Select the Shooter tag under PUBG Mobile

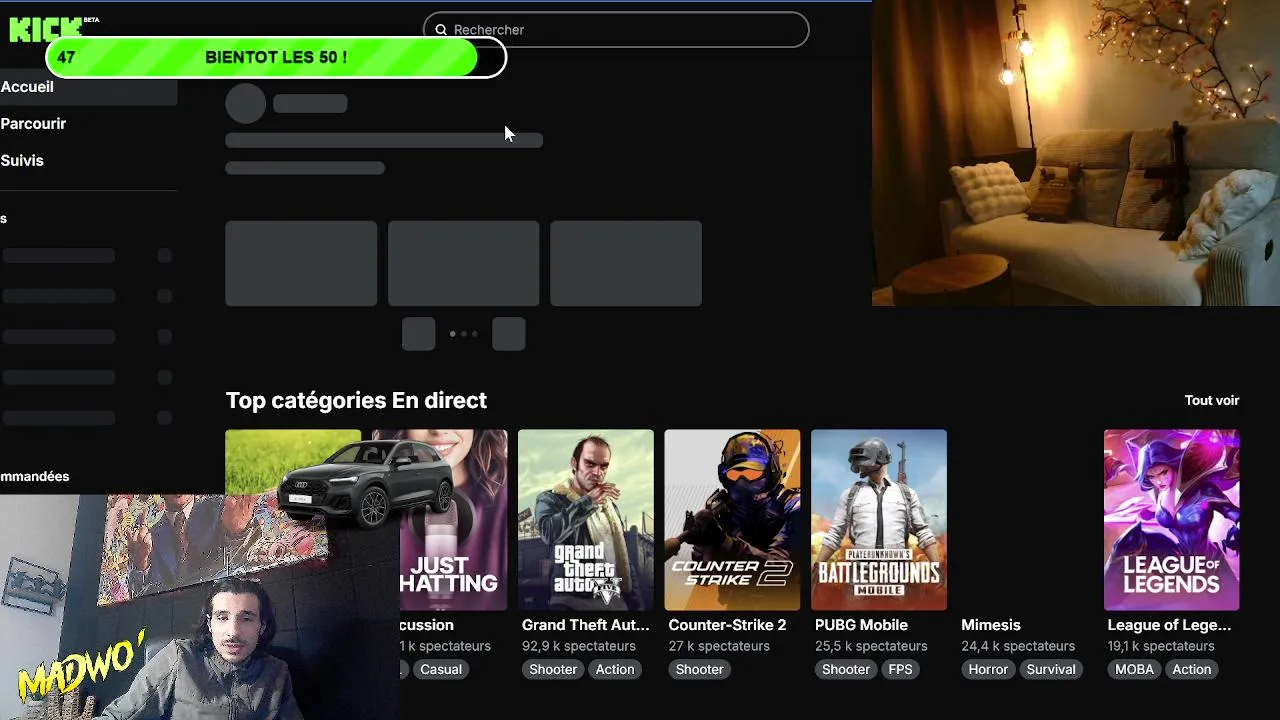[846, 669]
